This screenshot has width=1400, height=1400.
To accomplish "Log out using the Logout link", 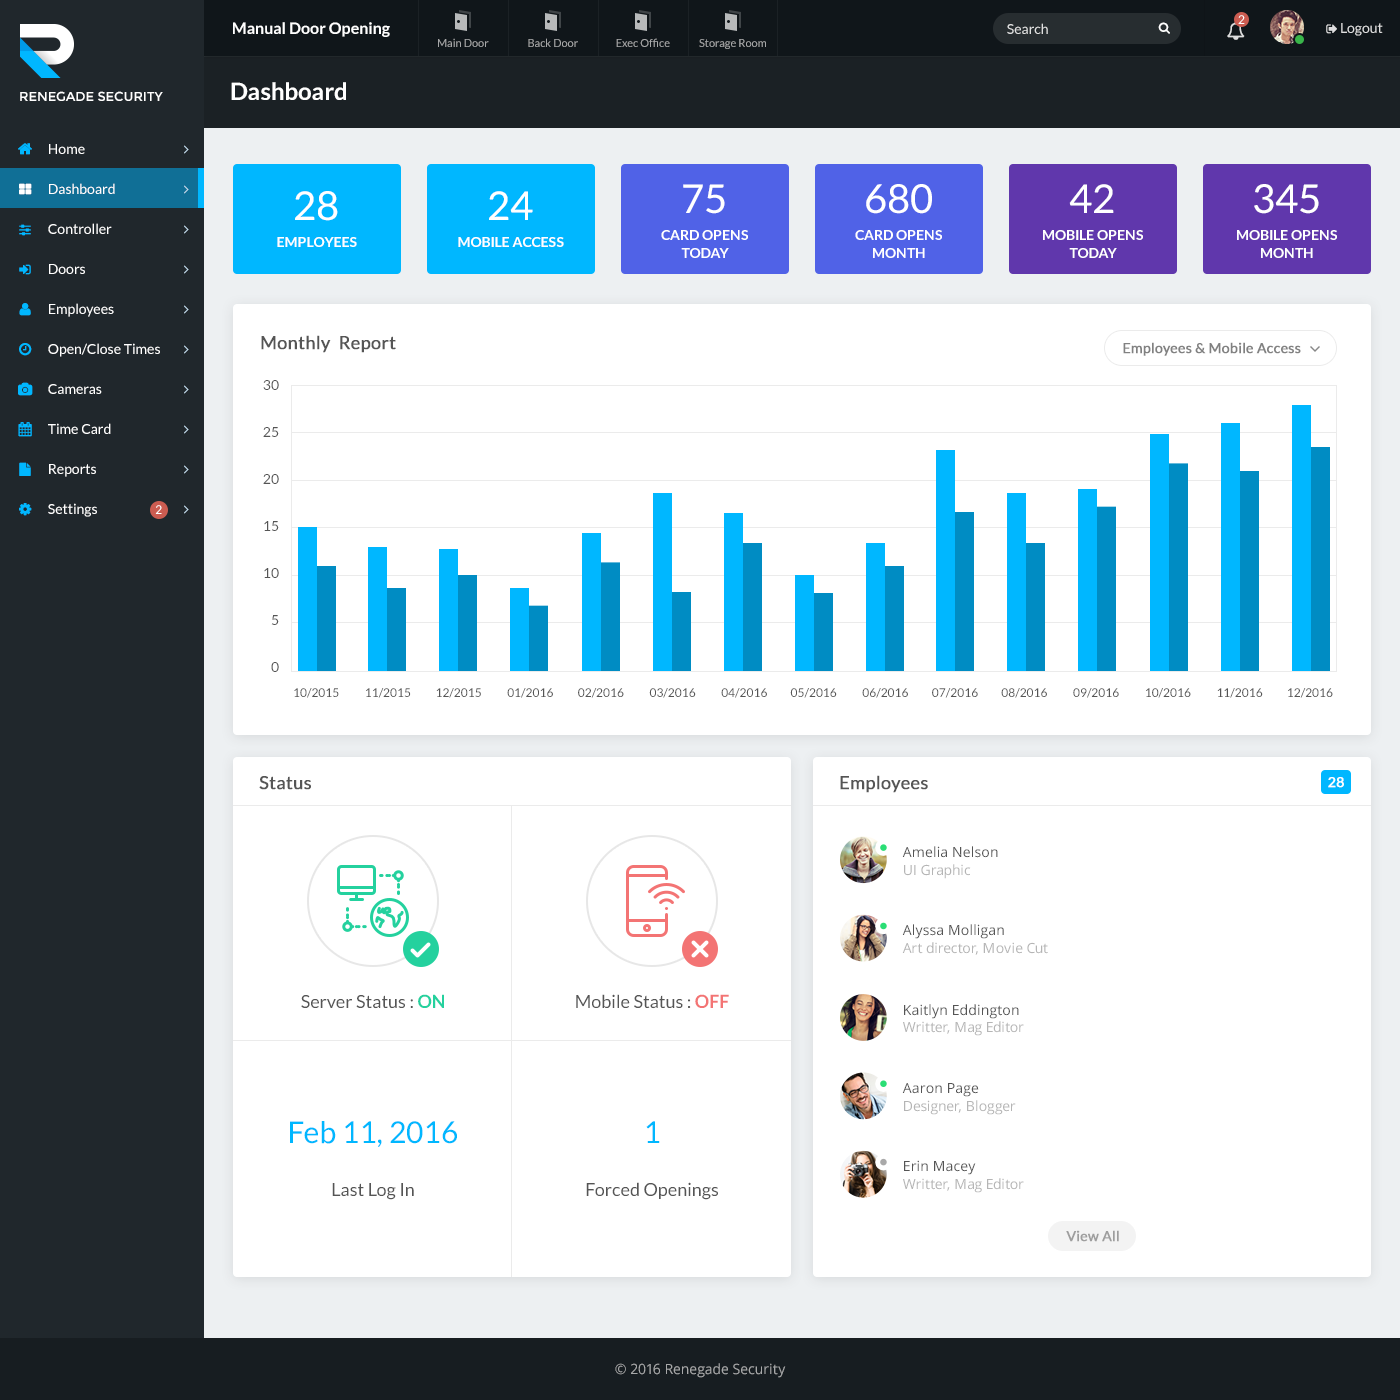I will (1353, 28).
